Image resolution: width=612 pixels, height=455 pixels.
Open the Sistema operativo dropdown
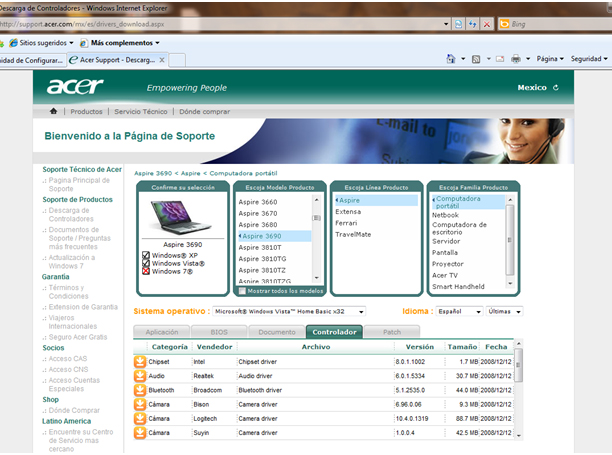point(289,311)
